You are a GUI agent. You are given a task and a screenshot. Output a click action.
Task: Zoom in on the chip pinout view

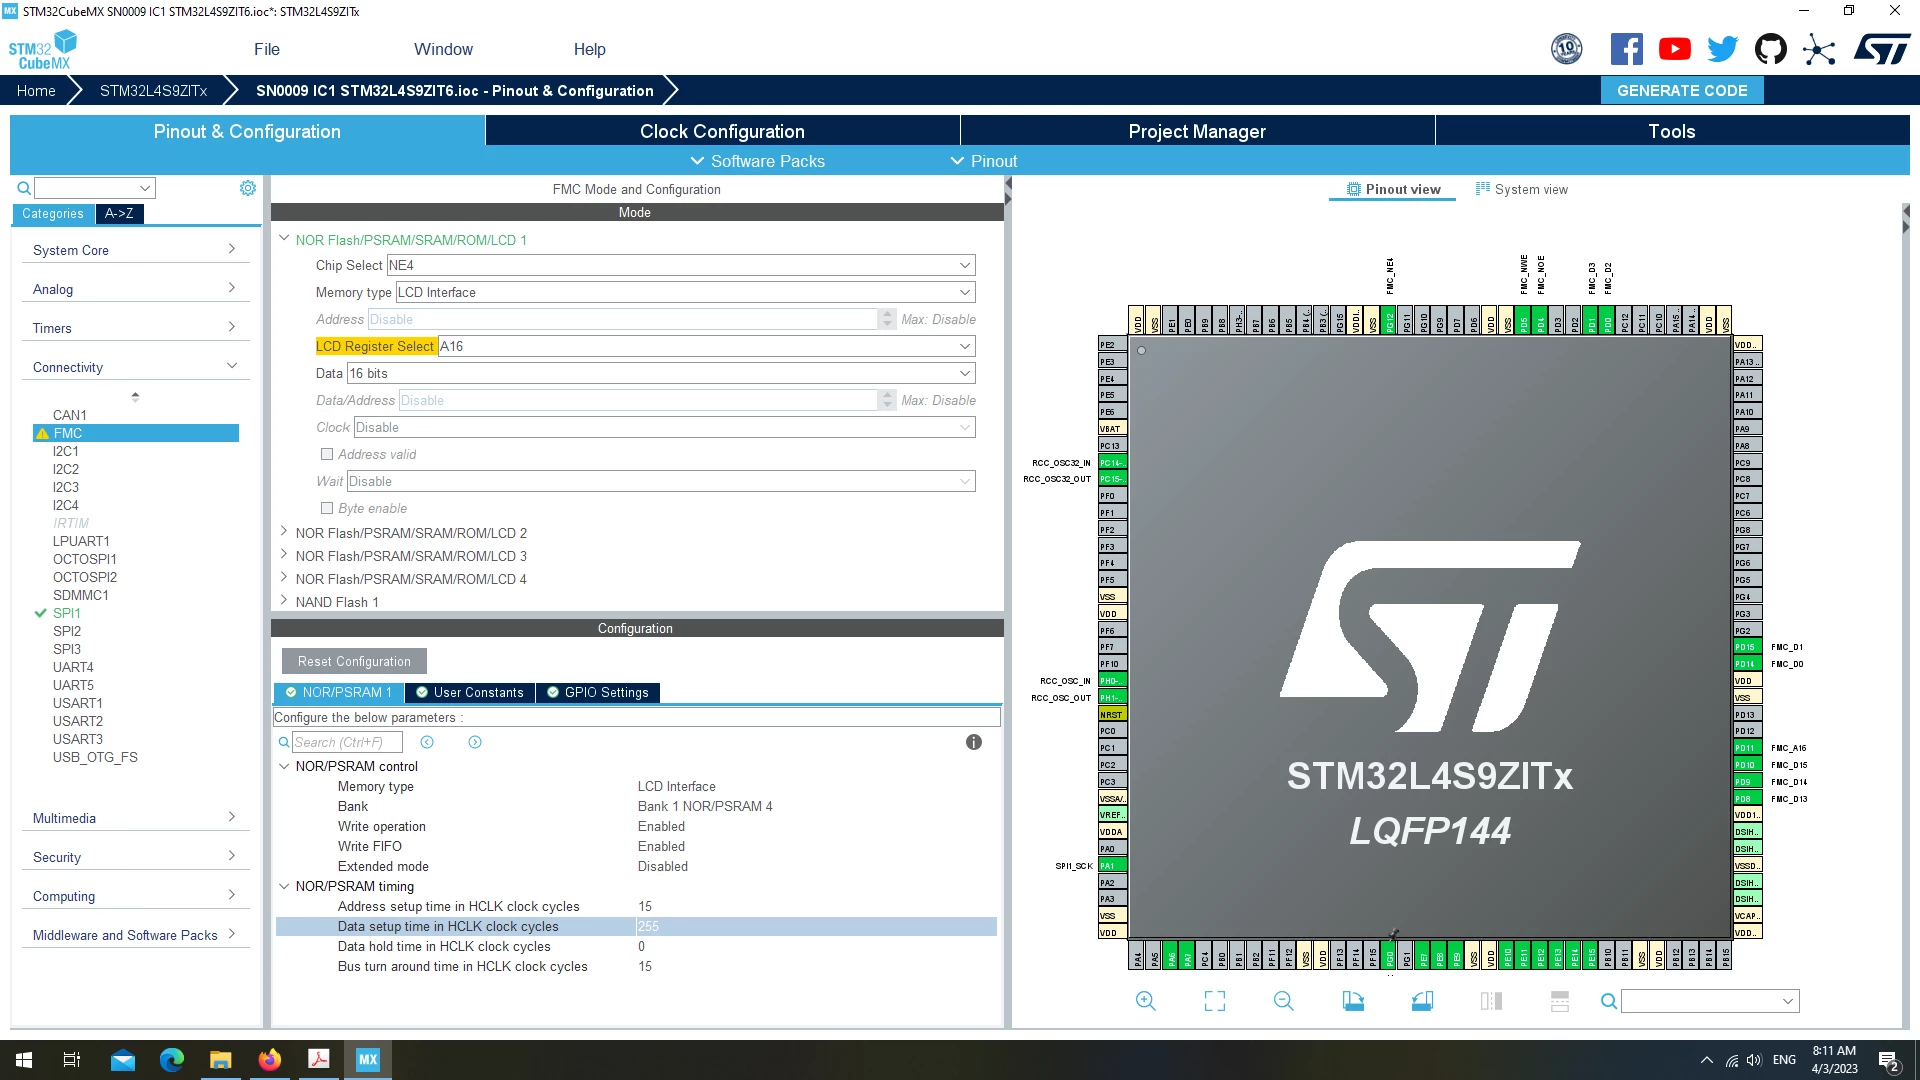pyautogui.click(x=1146, y=1001)
